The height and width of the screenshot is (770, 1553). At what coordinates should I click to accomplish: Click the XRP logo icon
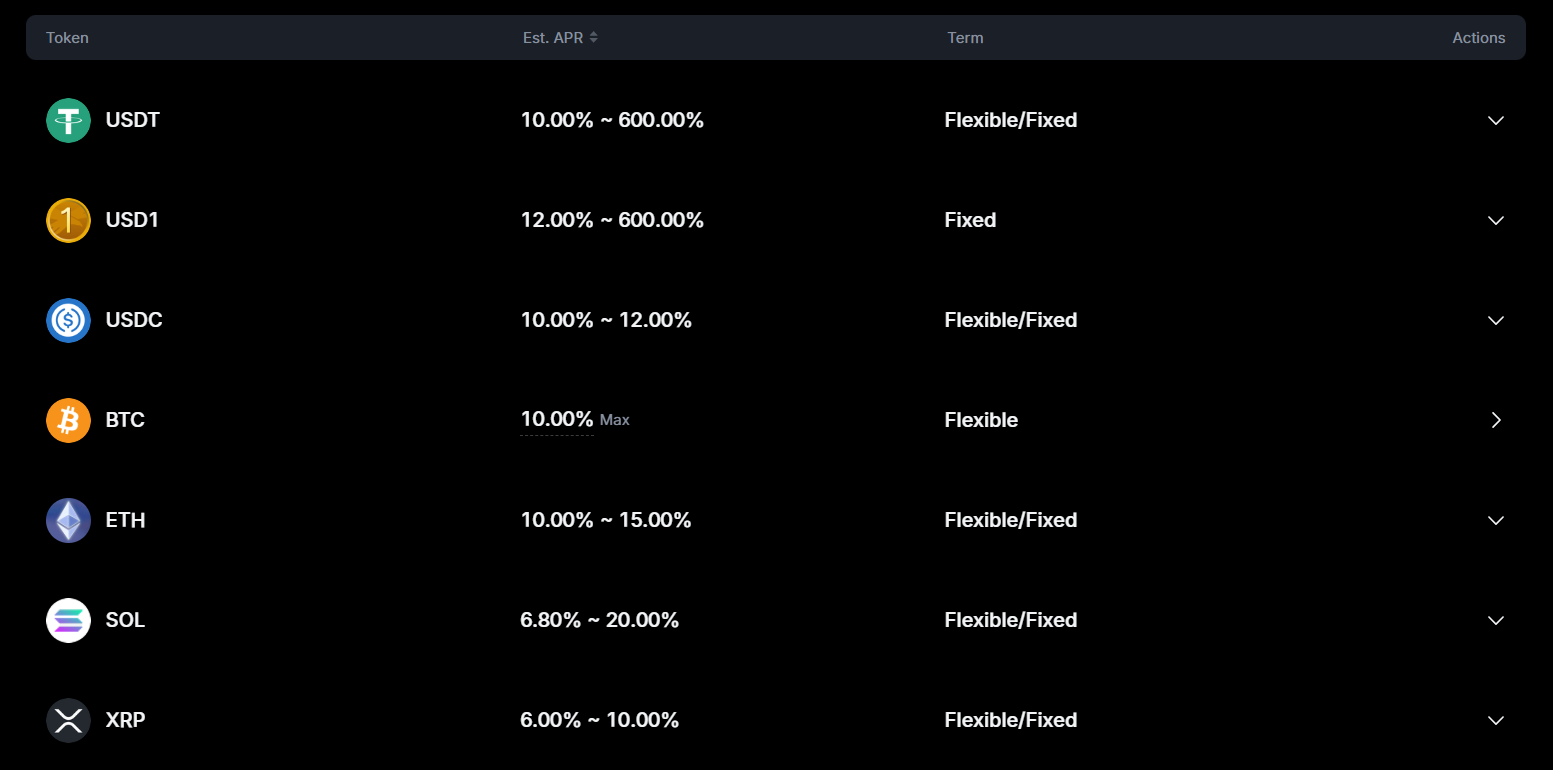coord(68,720)
